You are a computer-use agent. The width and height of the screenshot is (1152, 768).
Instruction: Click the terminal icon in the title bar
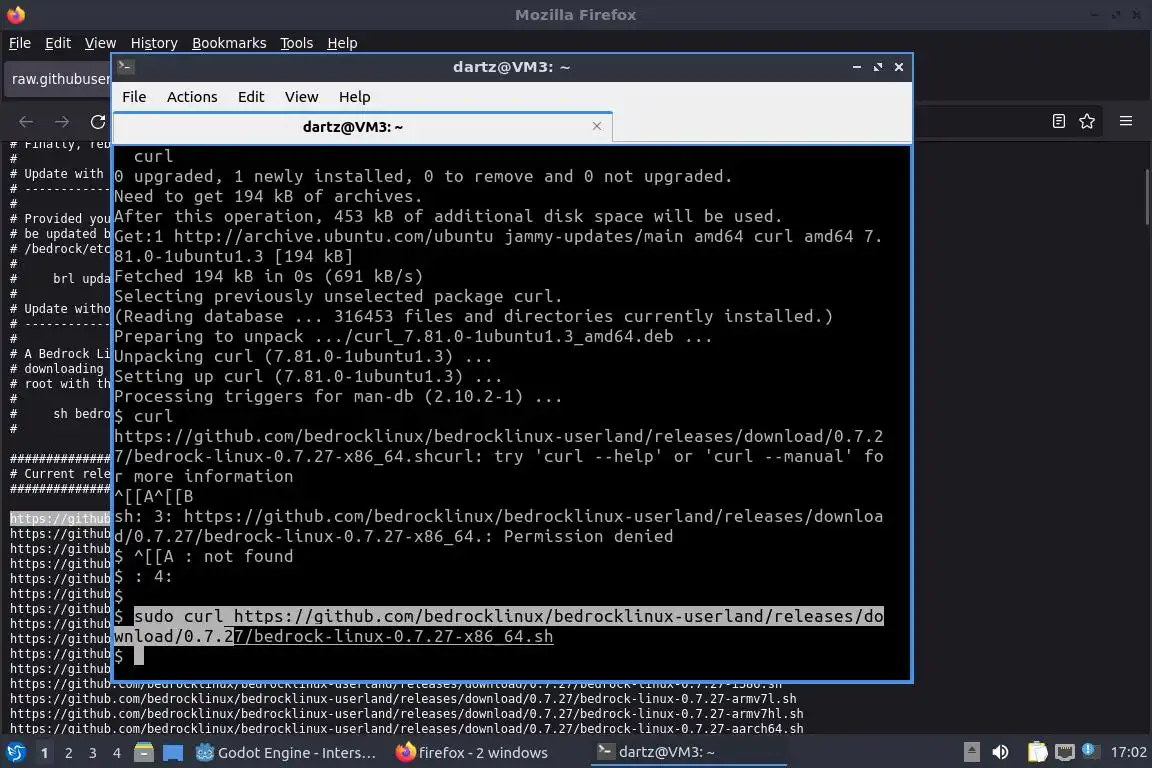(x=126, y=67)
